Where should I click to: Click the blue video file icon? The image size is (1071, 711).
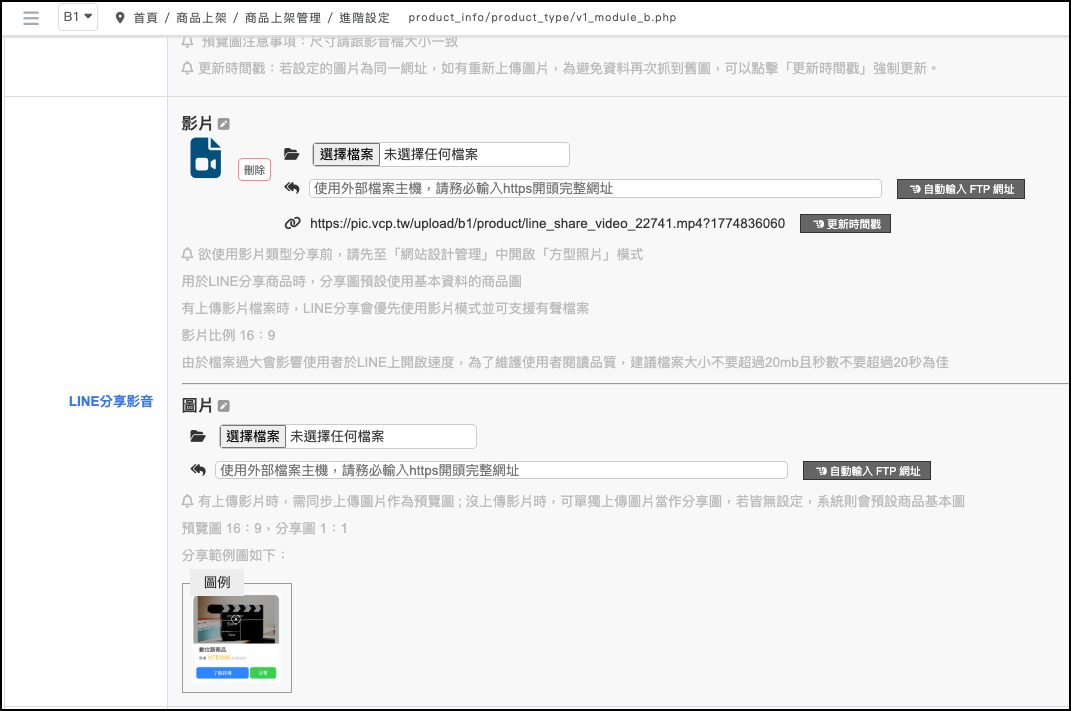point(206,158)
